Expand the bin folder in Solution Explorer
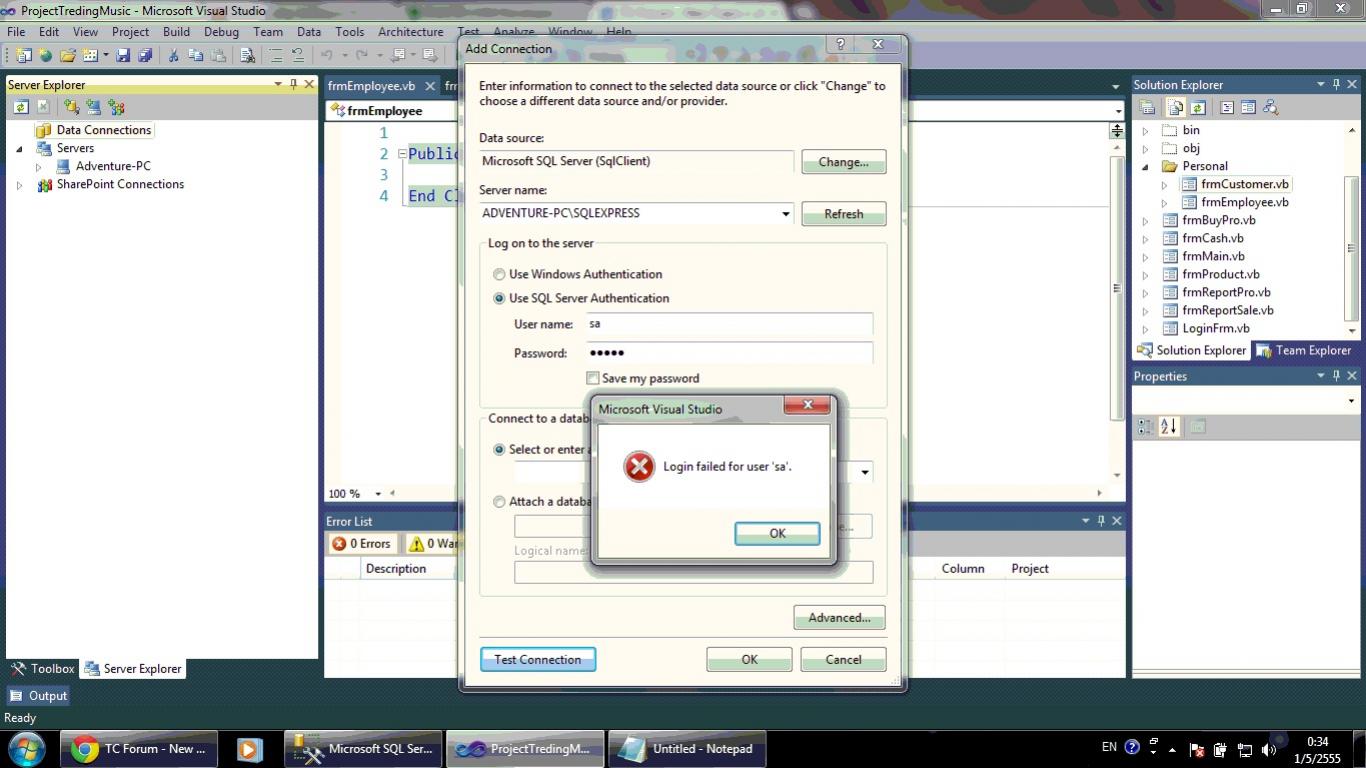 [x=1146, y=131]
